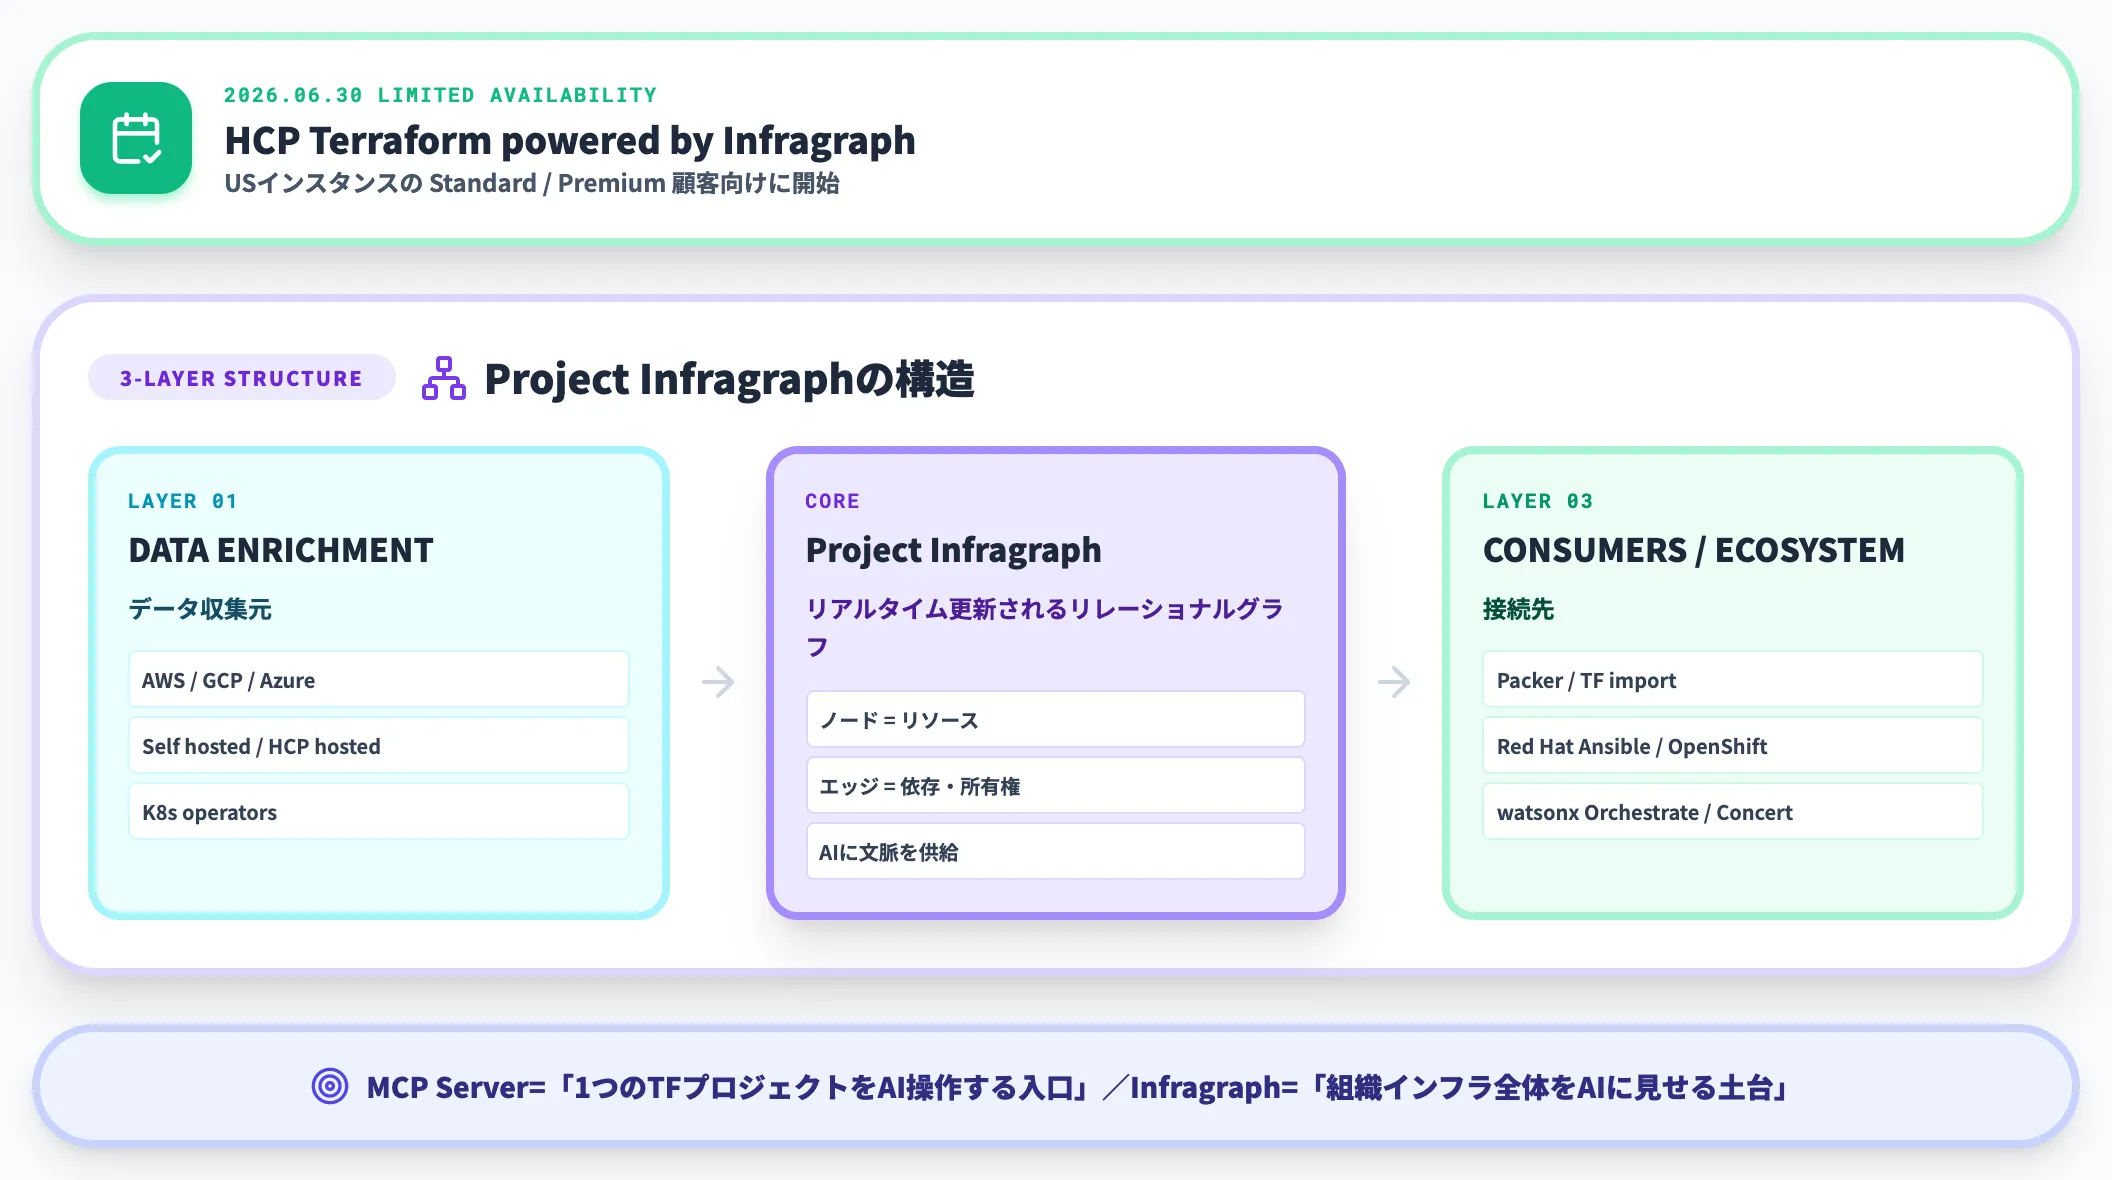
Task: Click the USインスタンスの Standard / Premium subtitle
Action: pos(532,183)
